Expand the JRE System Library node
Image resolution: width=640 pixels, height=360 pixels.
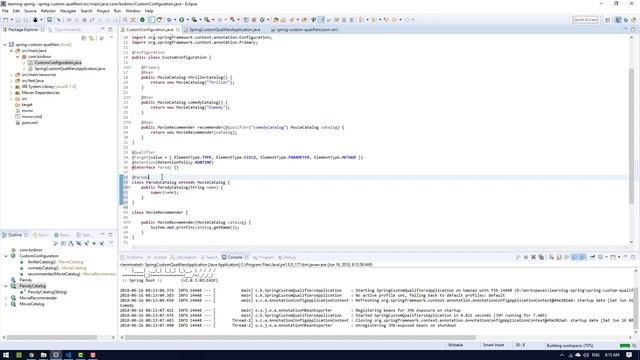point(11,87)
